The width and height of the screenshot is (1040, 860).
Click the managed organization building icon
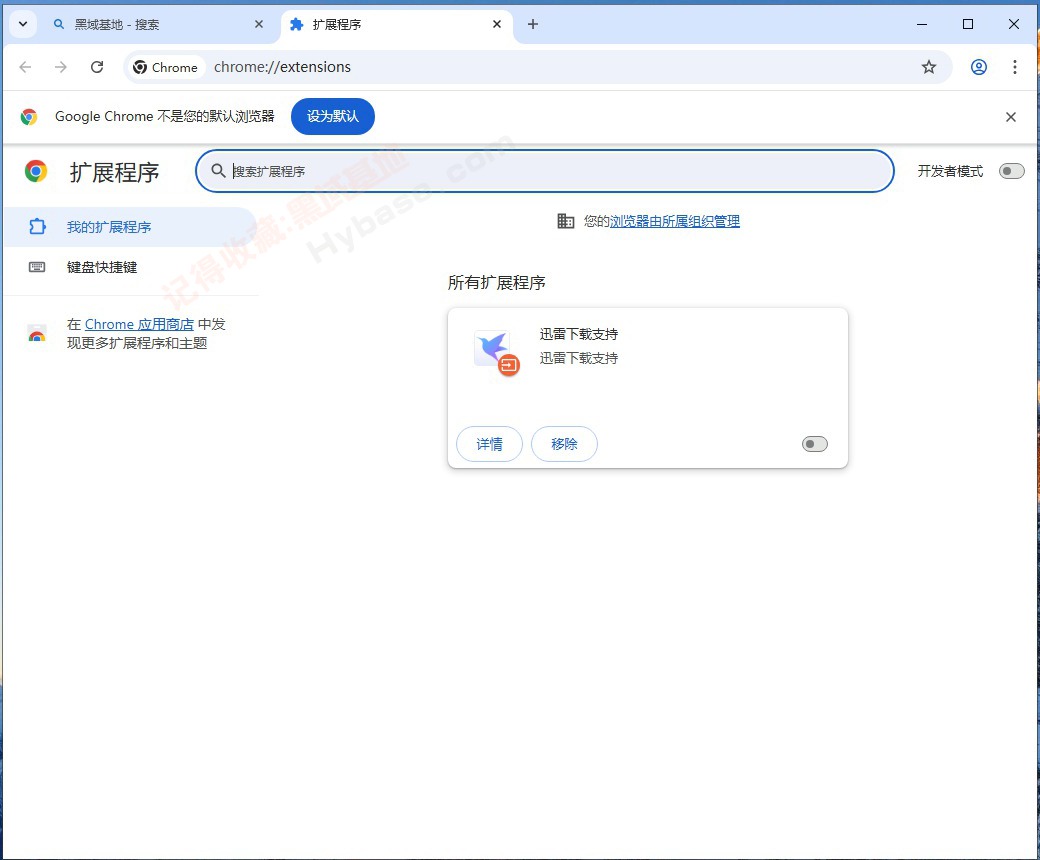click(566, 221)
